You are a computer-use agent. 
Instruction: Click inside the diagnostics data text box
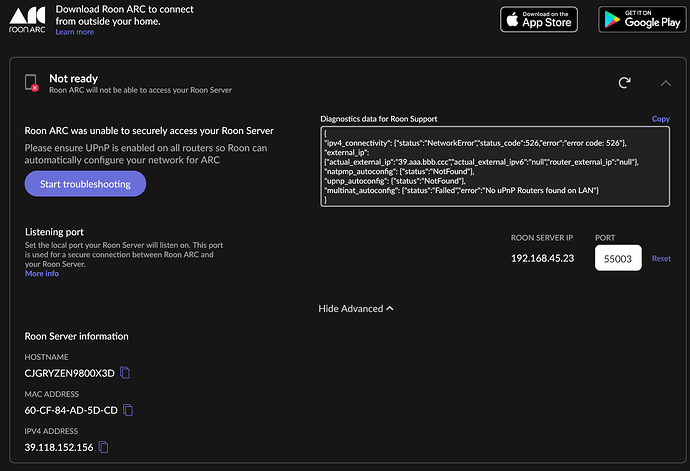495,166
